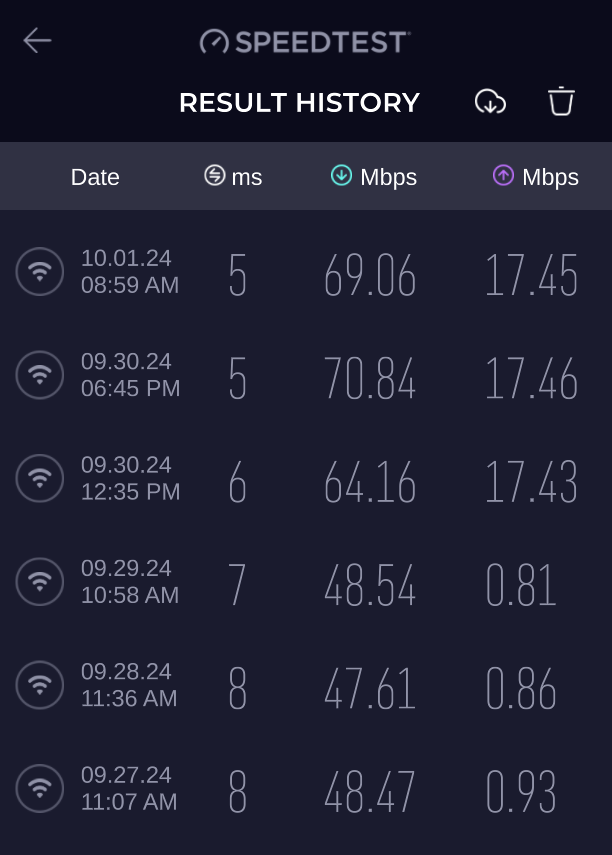Sort results by Date column
Screen dimensions: 612x855
pos(95,177)
